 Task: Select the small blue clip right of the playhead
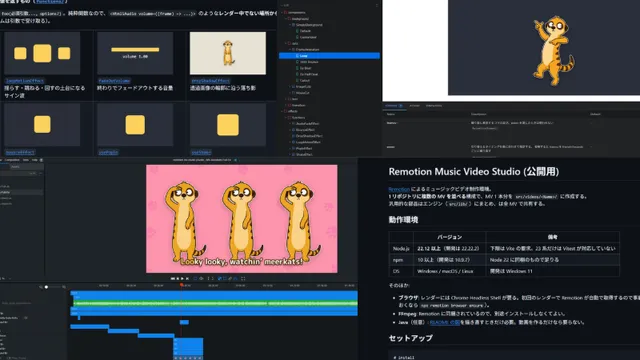pyautogui.click(x=184, y=322)
